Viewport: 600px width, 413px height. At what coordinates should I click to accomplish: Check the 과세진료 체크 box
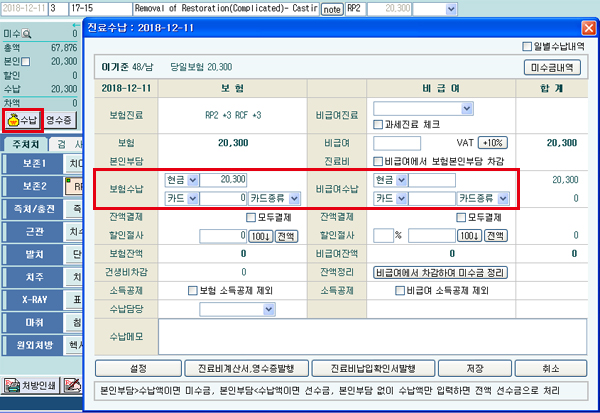click(378, 124)
